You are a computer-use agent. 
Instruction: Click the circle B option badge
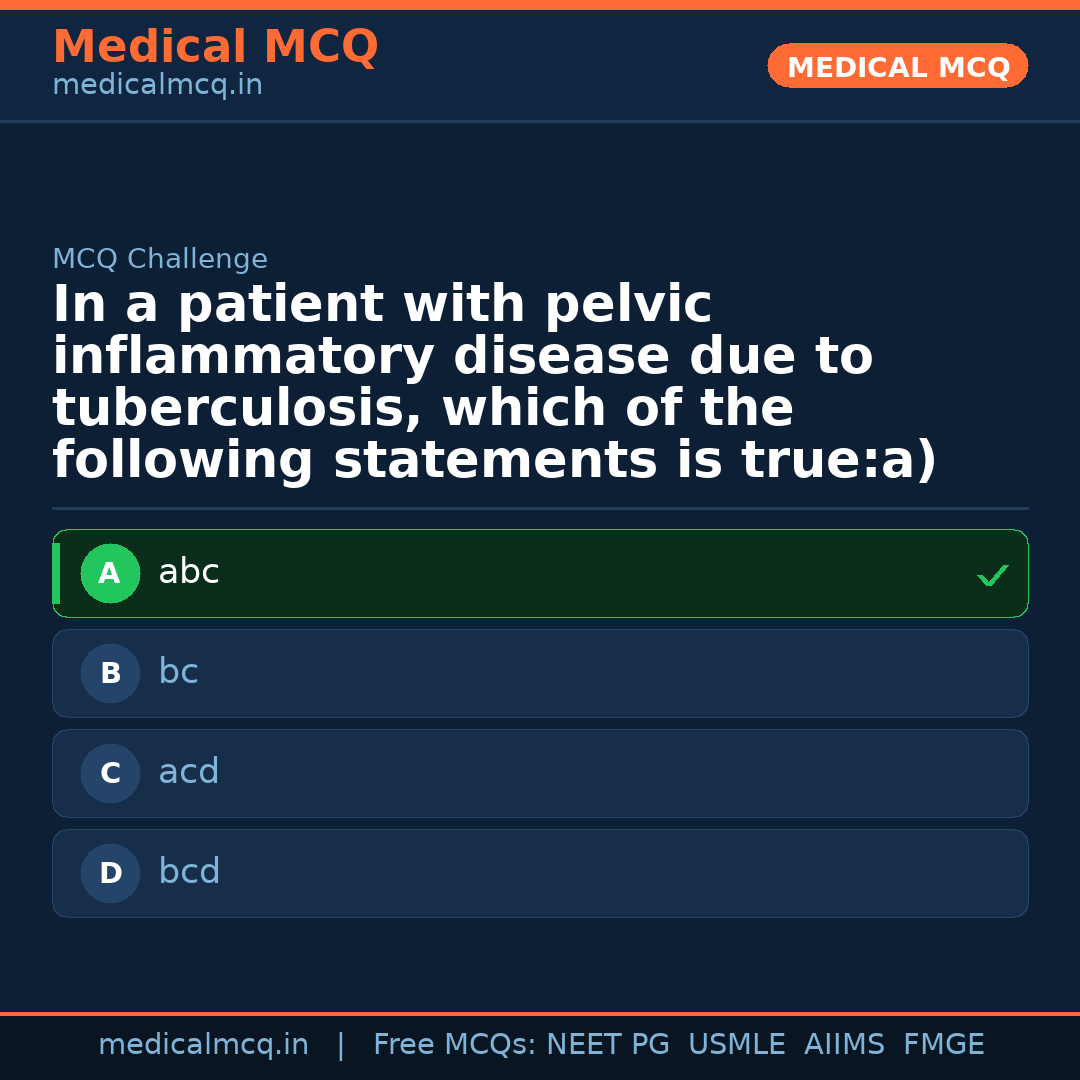click(110, 674)
